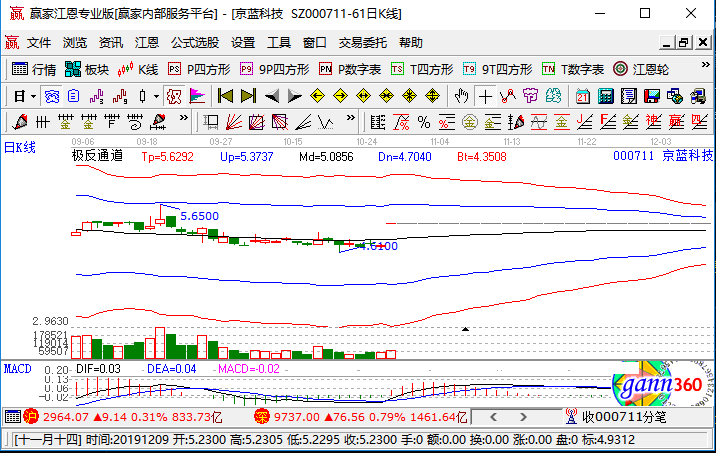The image size is (716, 453).
Task: Open the P四方形 tool
Action: [x=199, y=69]
